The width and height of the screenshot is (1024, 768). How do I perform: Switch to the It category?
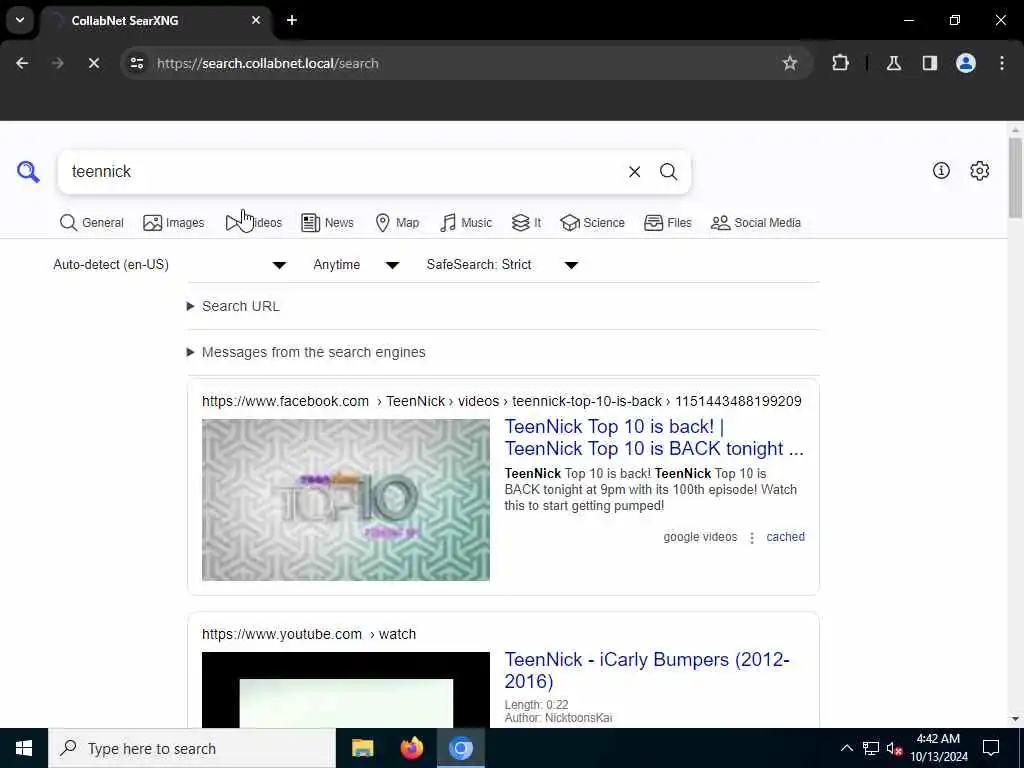click(526, 223)
